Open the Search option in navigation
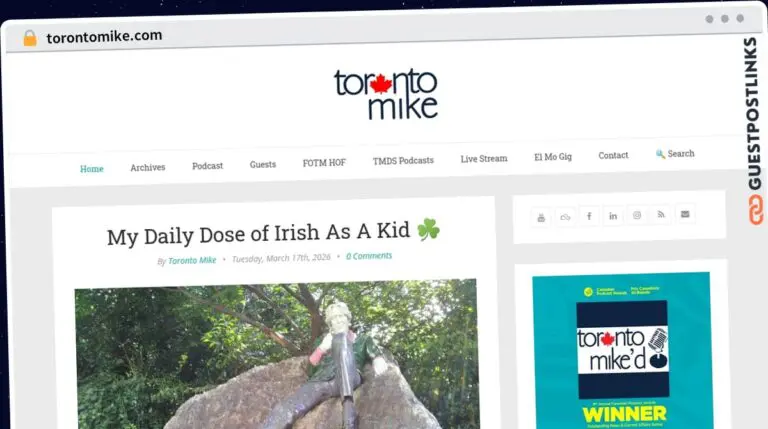 coord(675,154)
